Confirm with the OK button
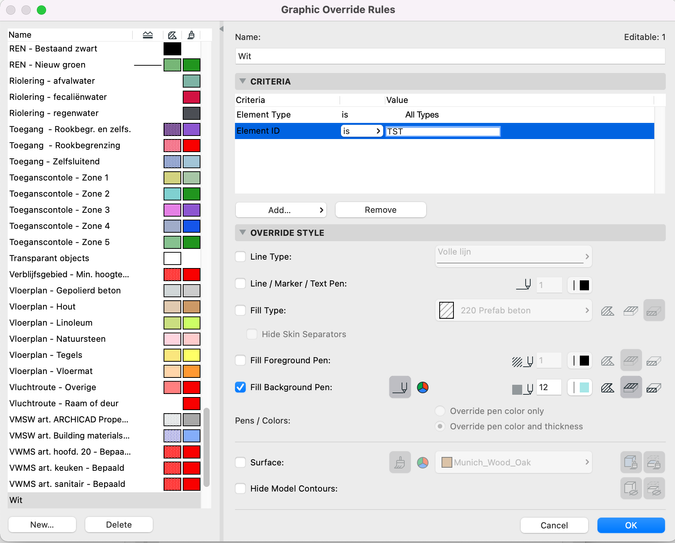Screen dimensions: 675x543 pos(631,525)
